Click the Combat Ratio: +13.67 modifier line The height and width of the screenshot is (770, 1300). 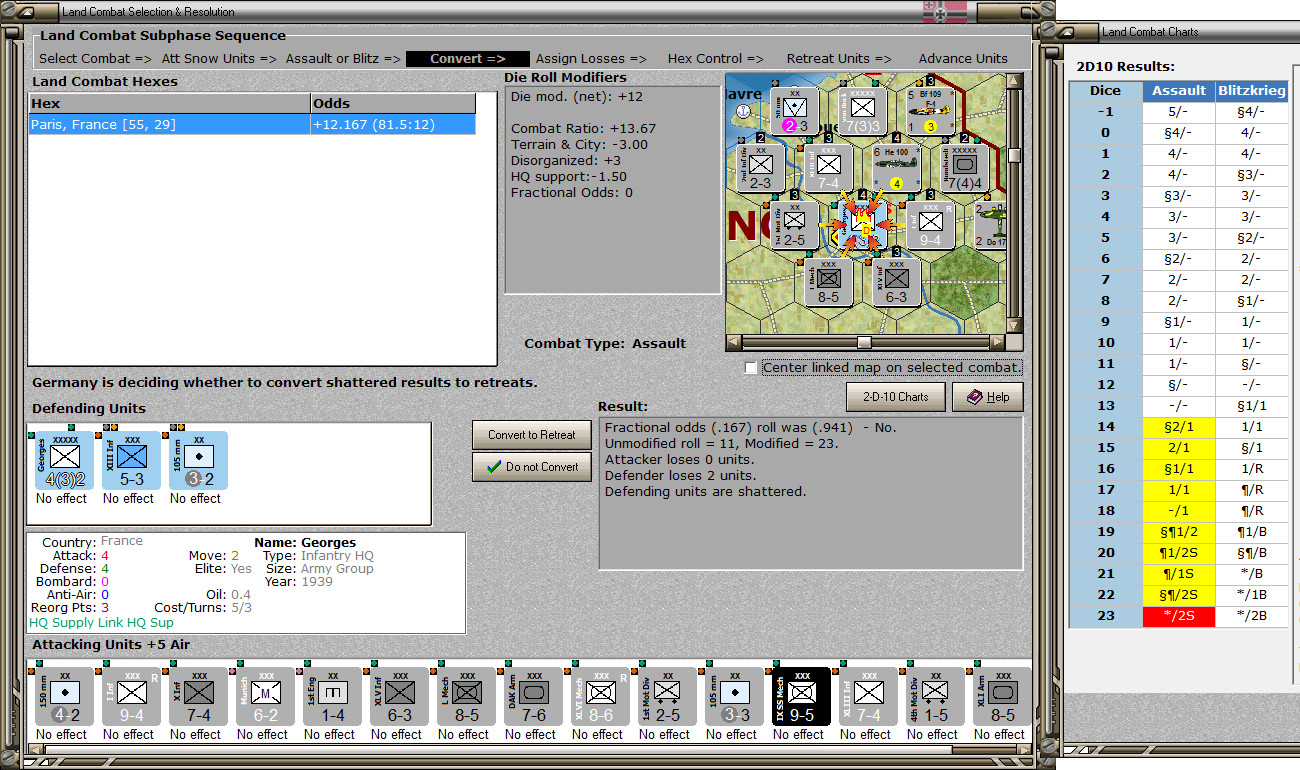[x=583, y=129]
